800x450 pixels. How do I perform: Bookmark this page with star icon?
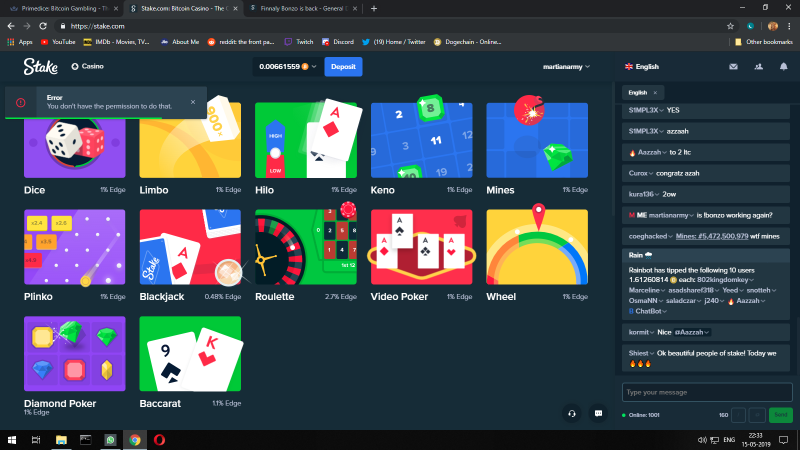coord(730,26)
